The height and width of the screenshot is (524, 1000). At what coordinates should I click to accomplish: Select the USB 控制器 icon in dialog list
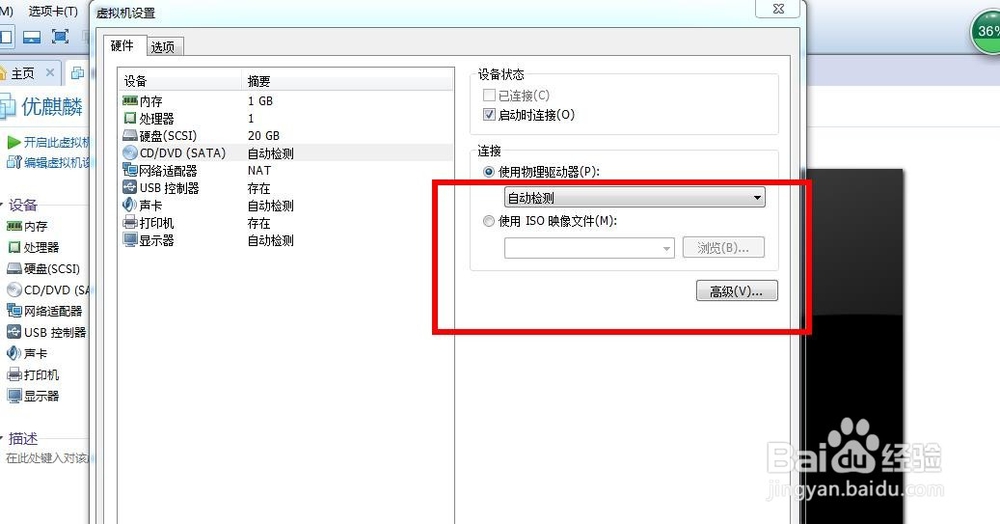click(130, 187)
